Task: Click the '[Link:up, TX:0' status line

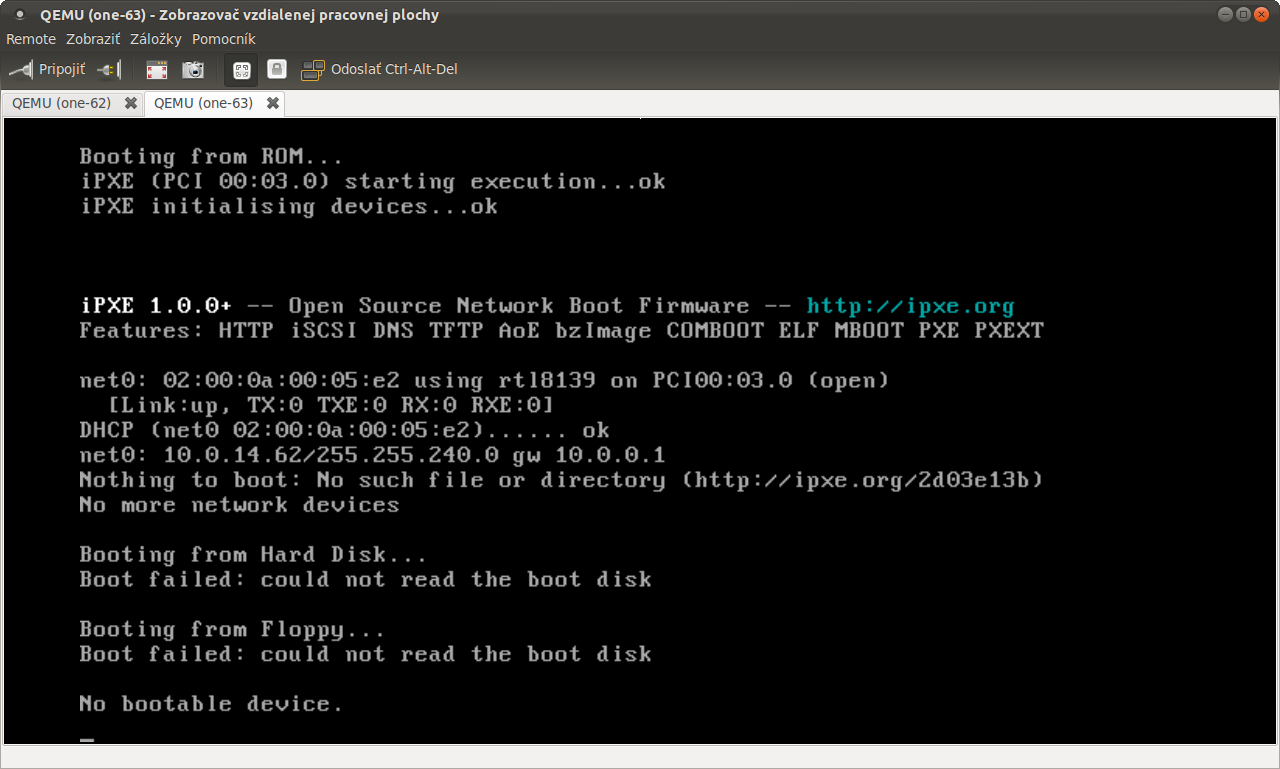Action: pyautogui.click(x=330, y=406)
